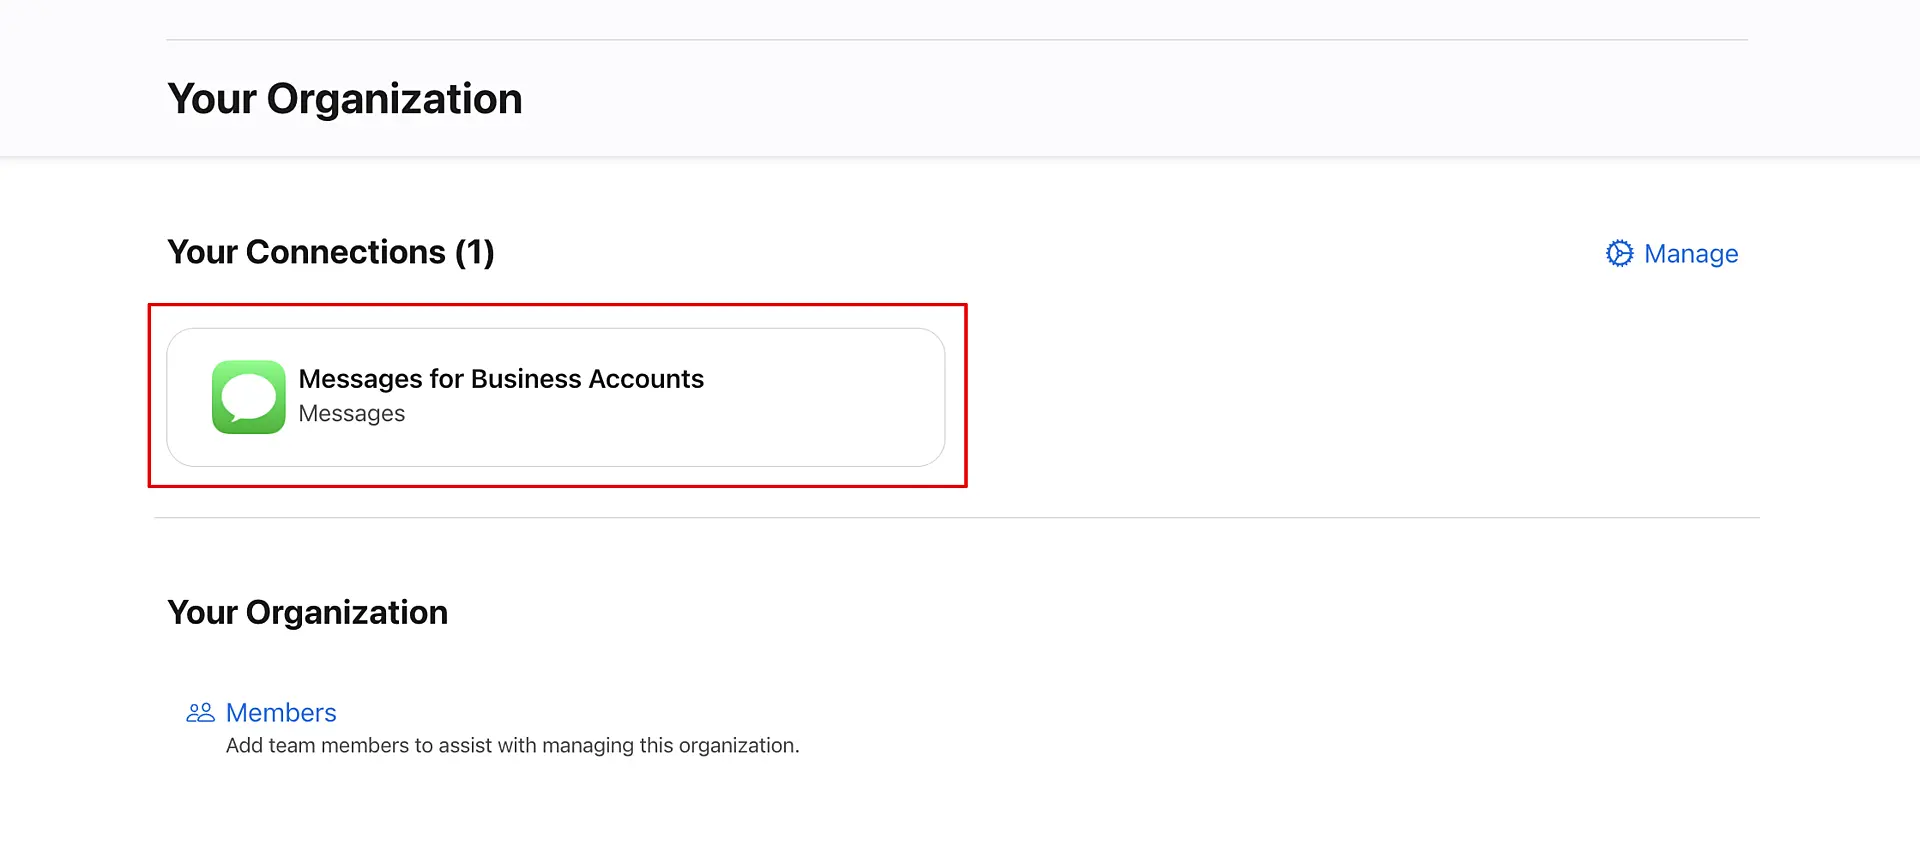
Task: Click the Add team members description text
Action: click(512, 746)
